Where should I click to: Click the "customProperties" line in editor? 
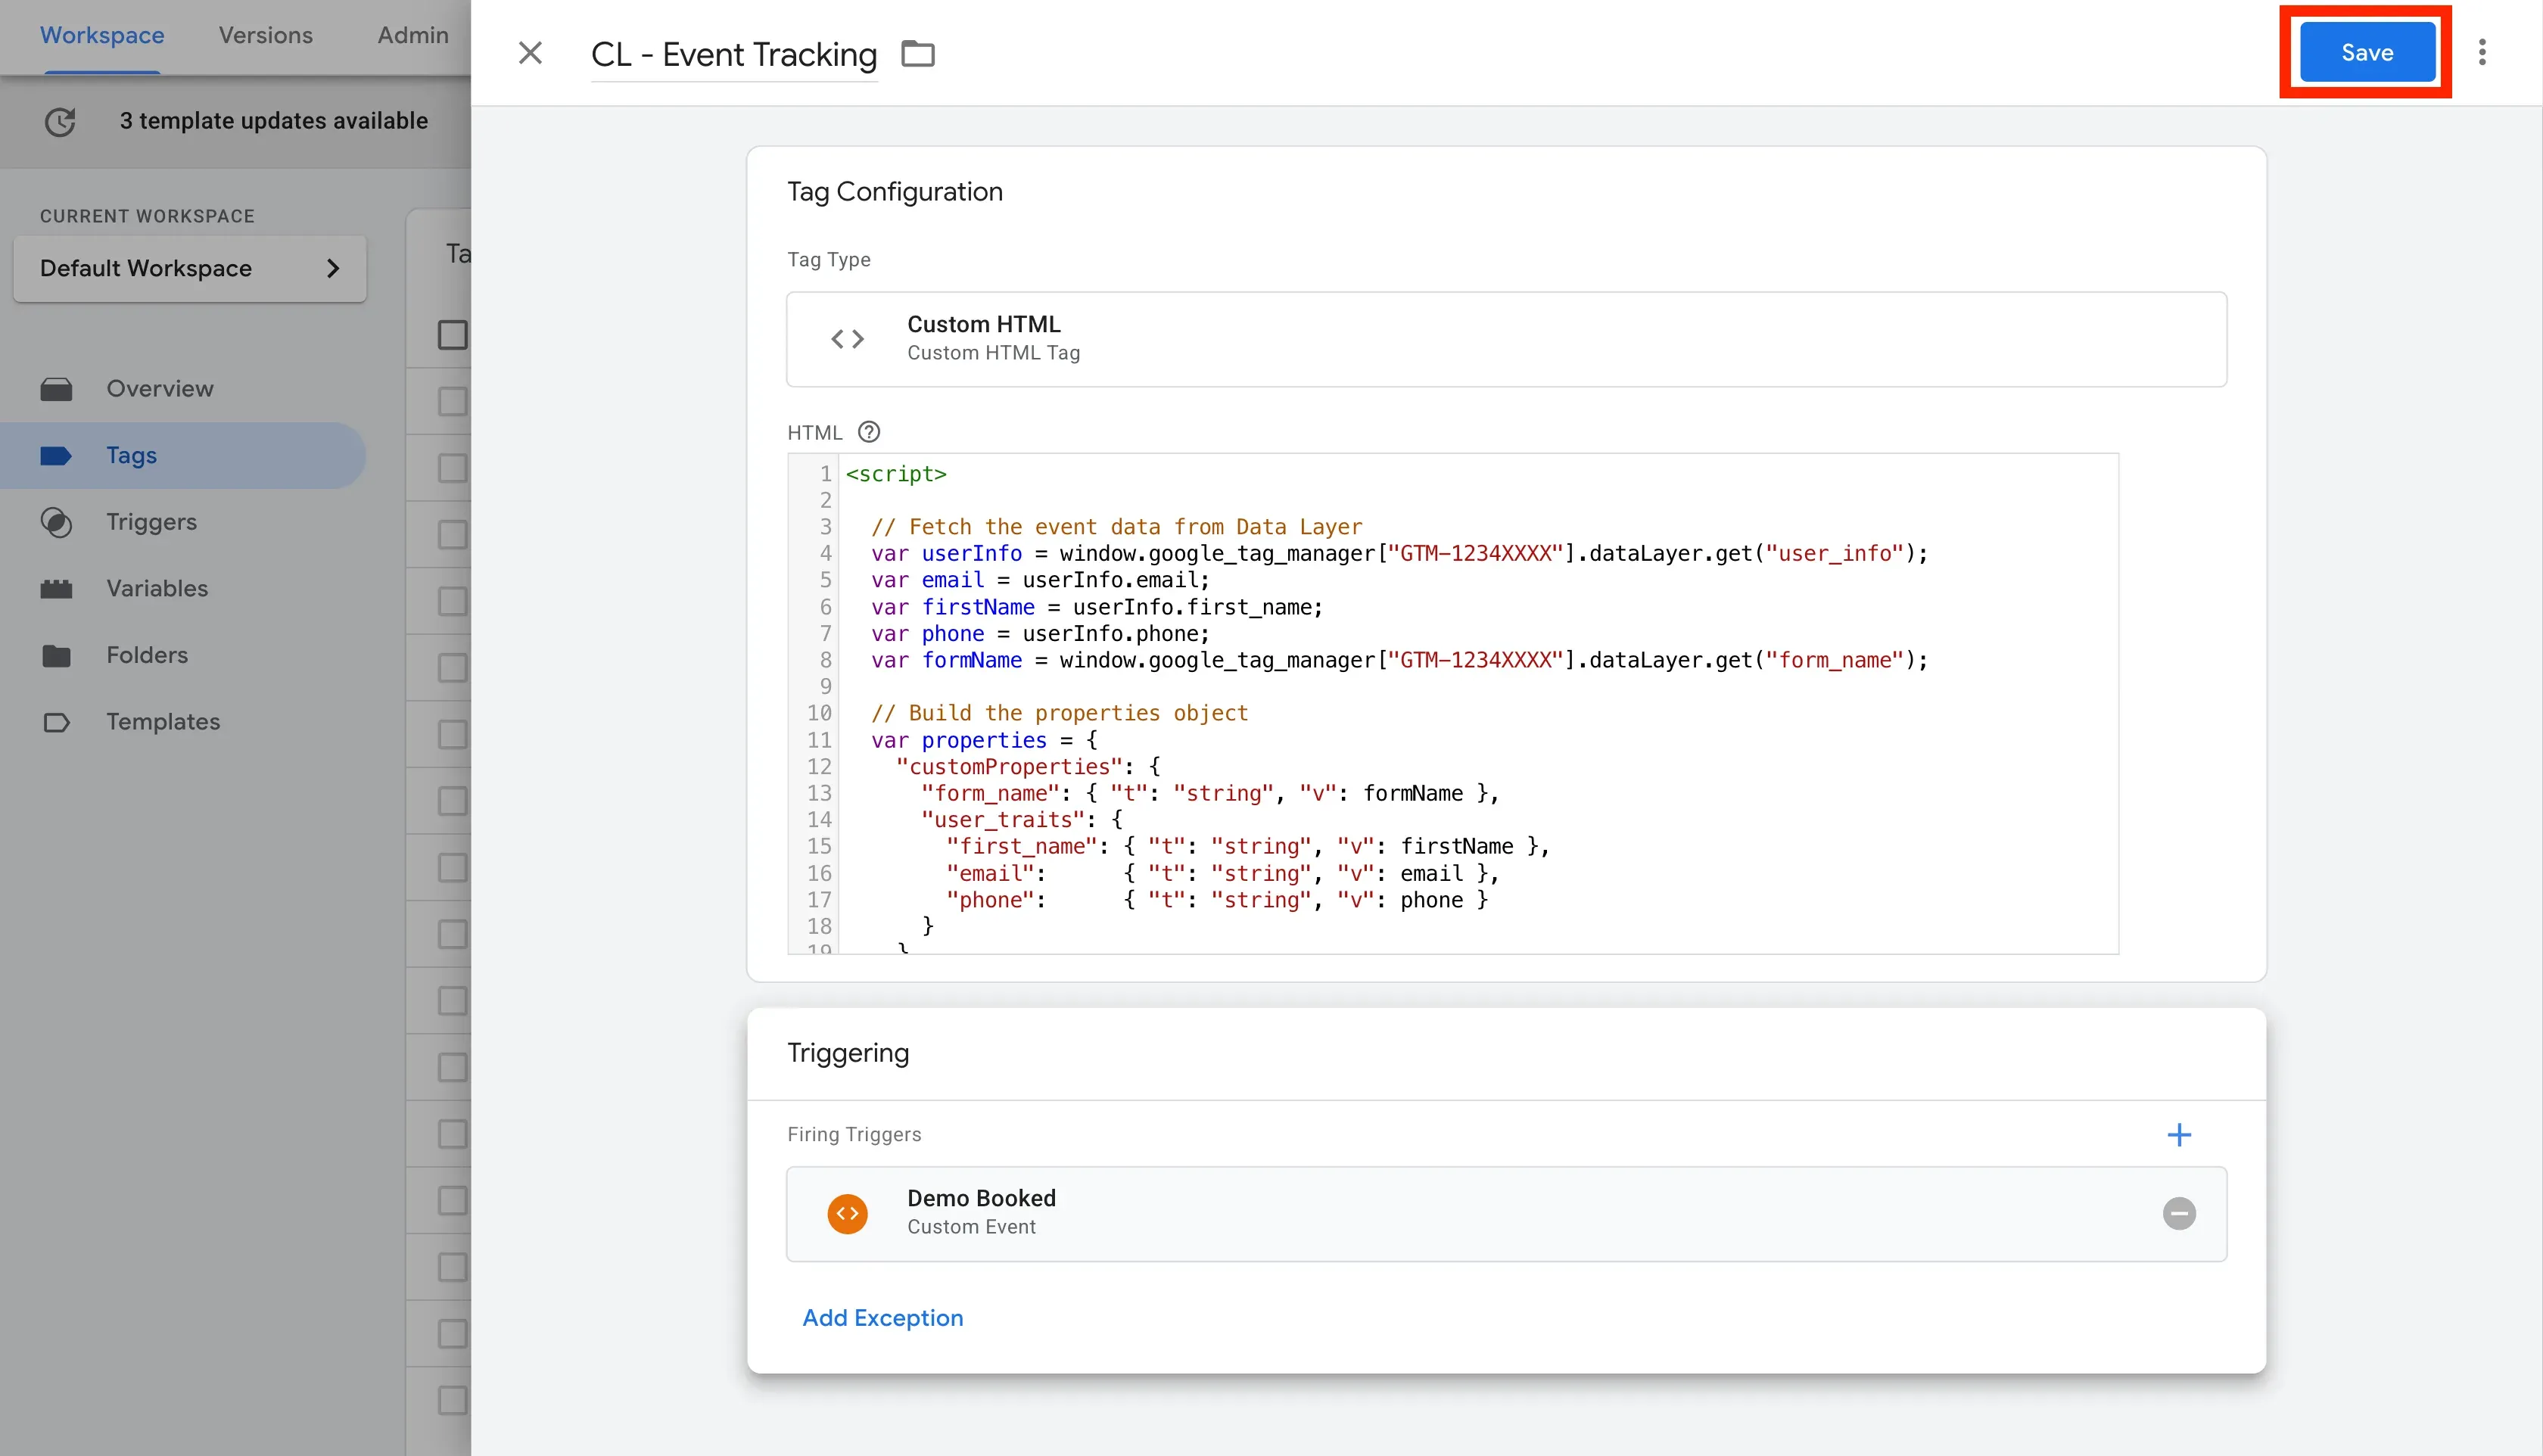pos(1028,767)
